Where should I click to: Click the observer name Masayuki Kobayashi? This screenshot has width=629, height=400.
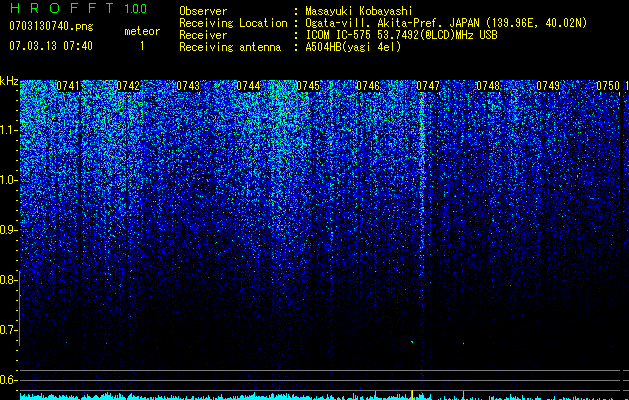pos(359,11)
